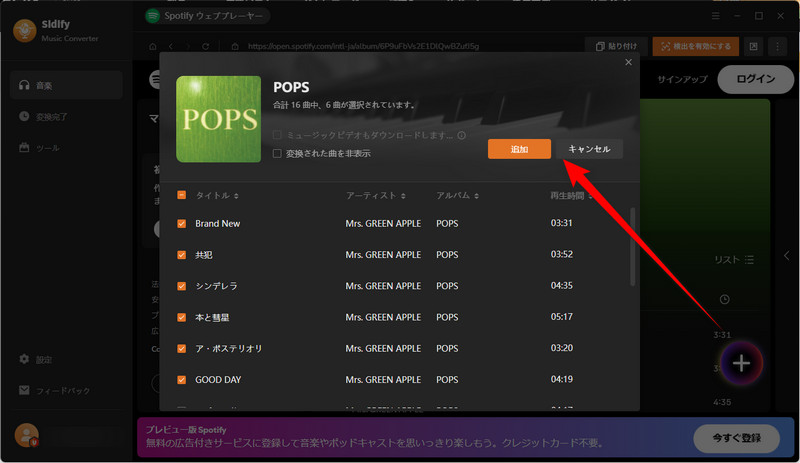The width and height of the screenshot is (800, 463).
Task: Click the 検出を有効にする button
Action: click(695, 46)
